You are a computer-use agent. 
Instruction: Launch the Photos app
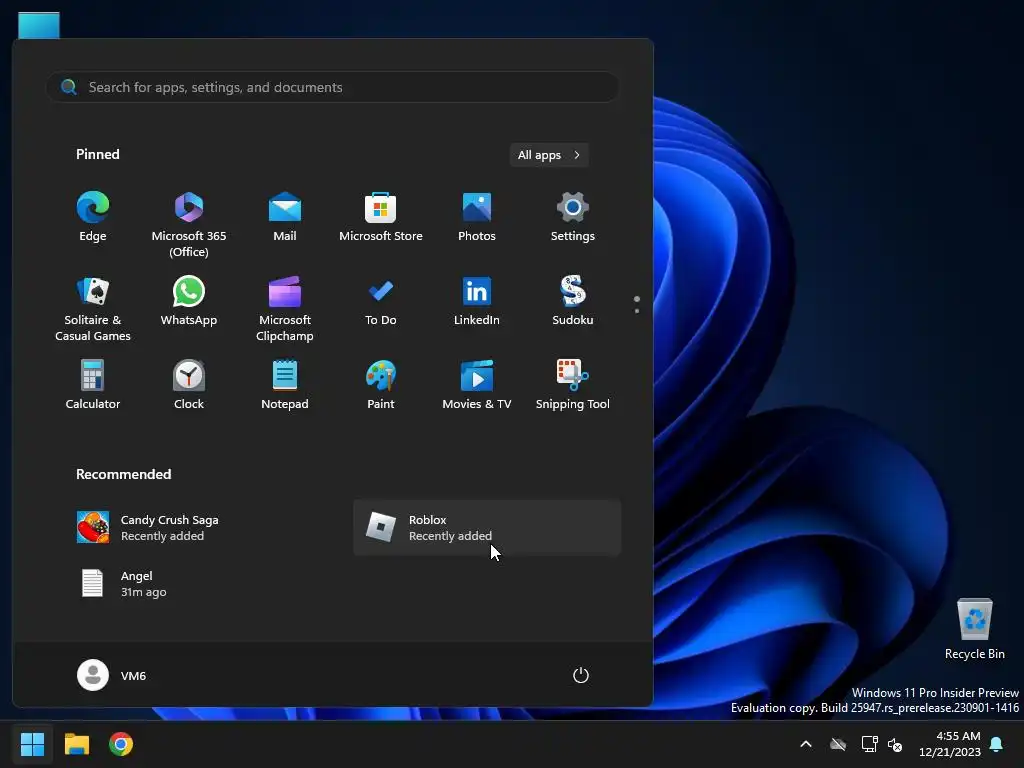(x=477, y=217)
